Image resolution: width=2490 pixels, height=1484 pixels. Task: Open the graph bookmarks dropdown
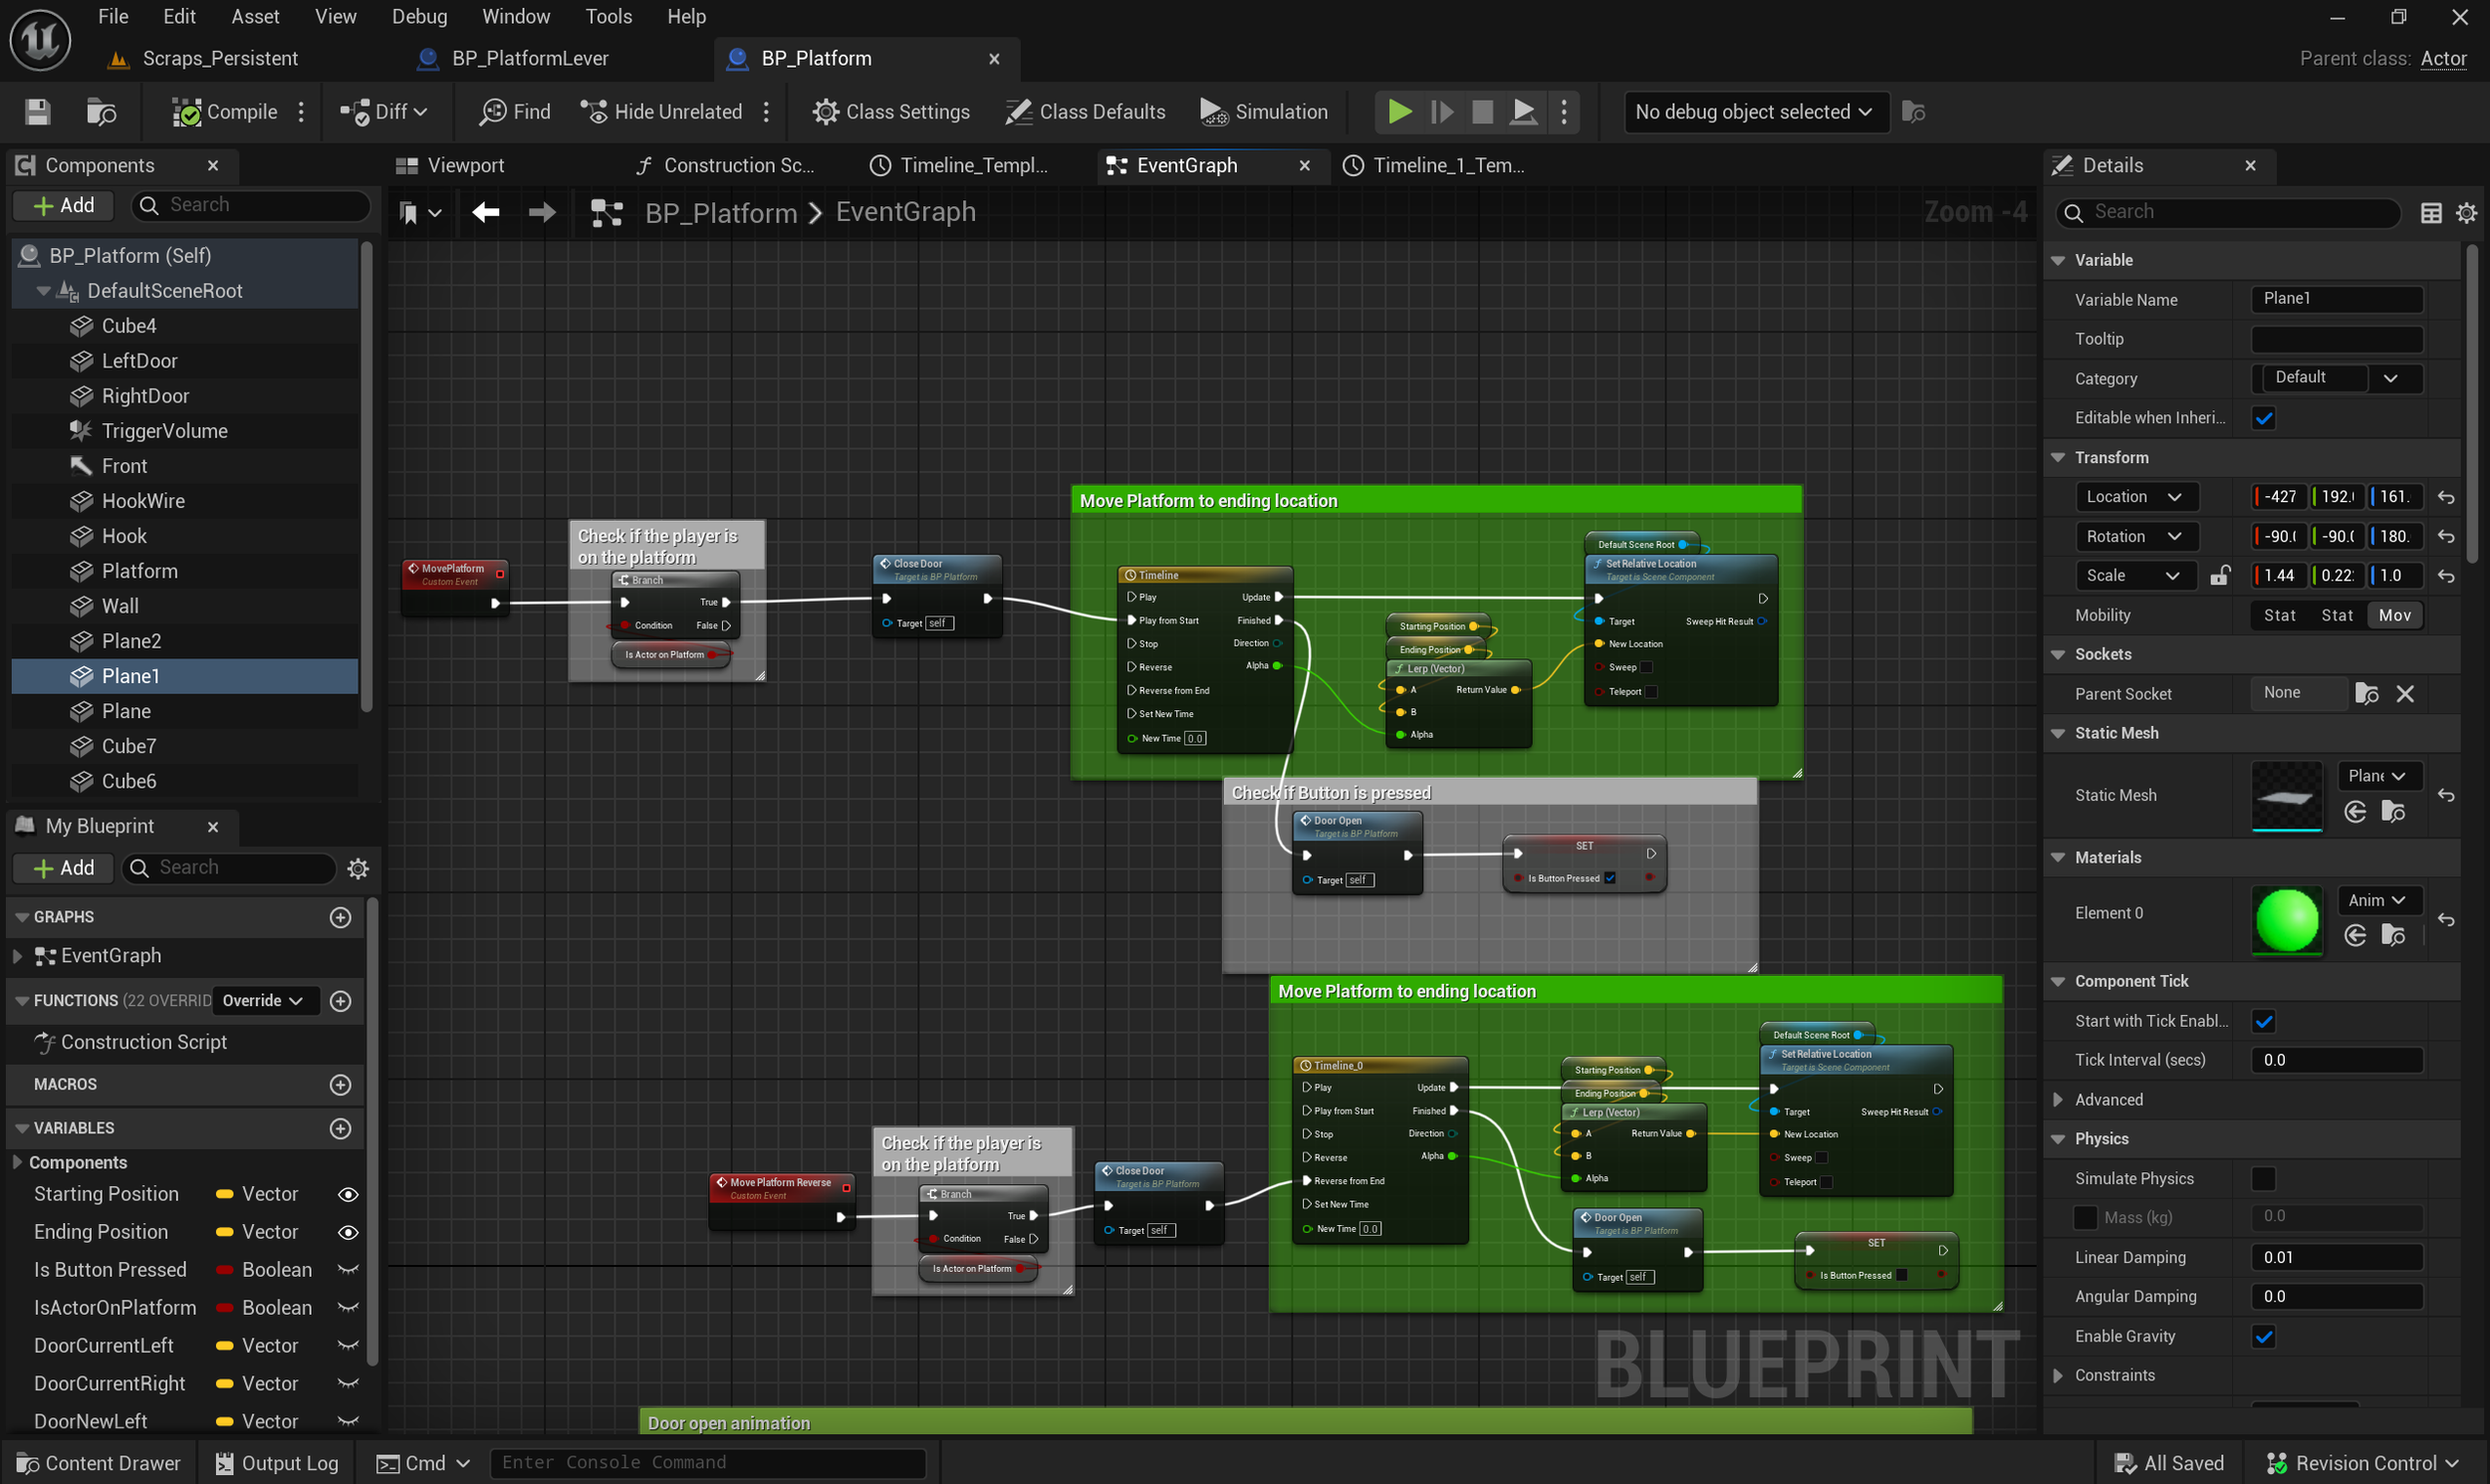click(x=420, y=212)
